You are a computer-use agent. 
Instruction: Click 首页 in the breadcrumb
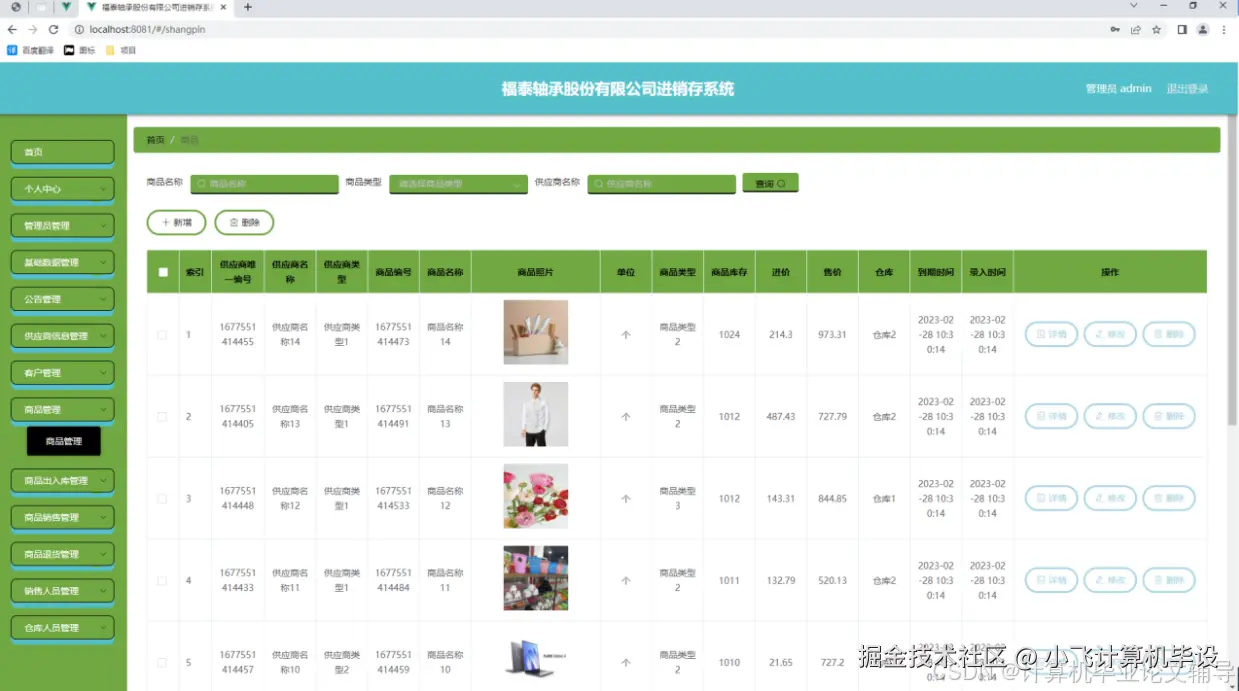(155, 140)
